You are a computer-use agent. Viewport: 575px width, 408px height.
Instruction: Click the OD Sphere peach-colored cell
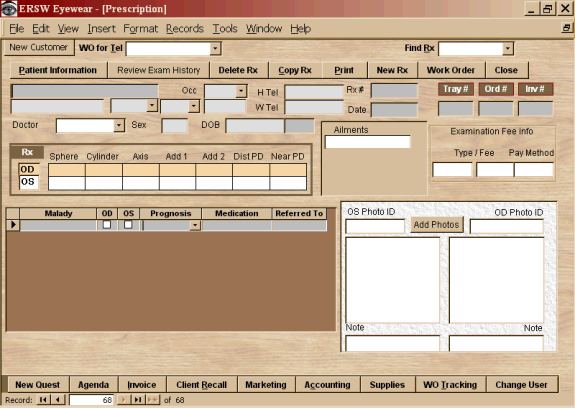67,170
